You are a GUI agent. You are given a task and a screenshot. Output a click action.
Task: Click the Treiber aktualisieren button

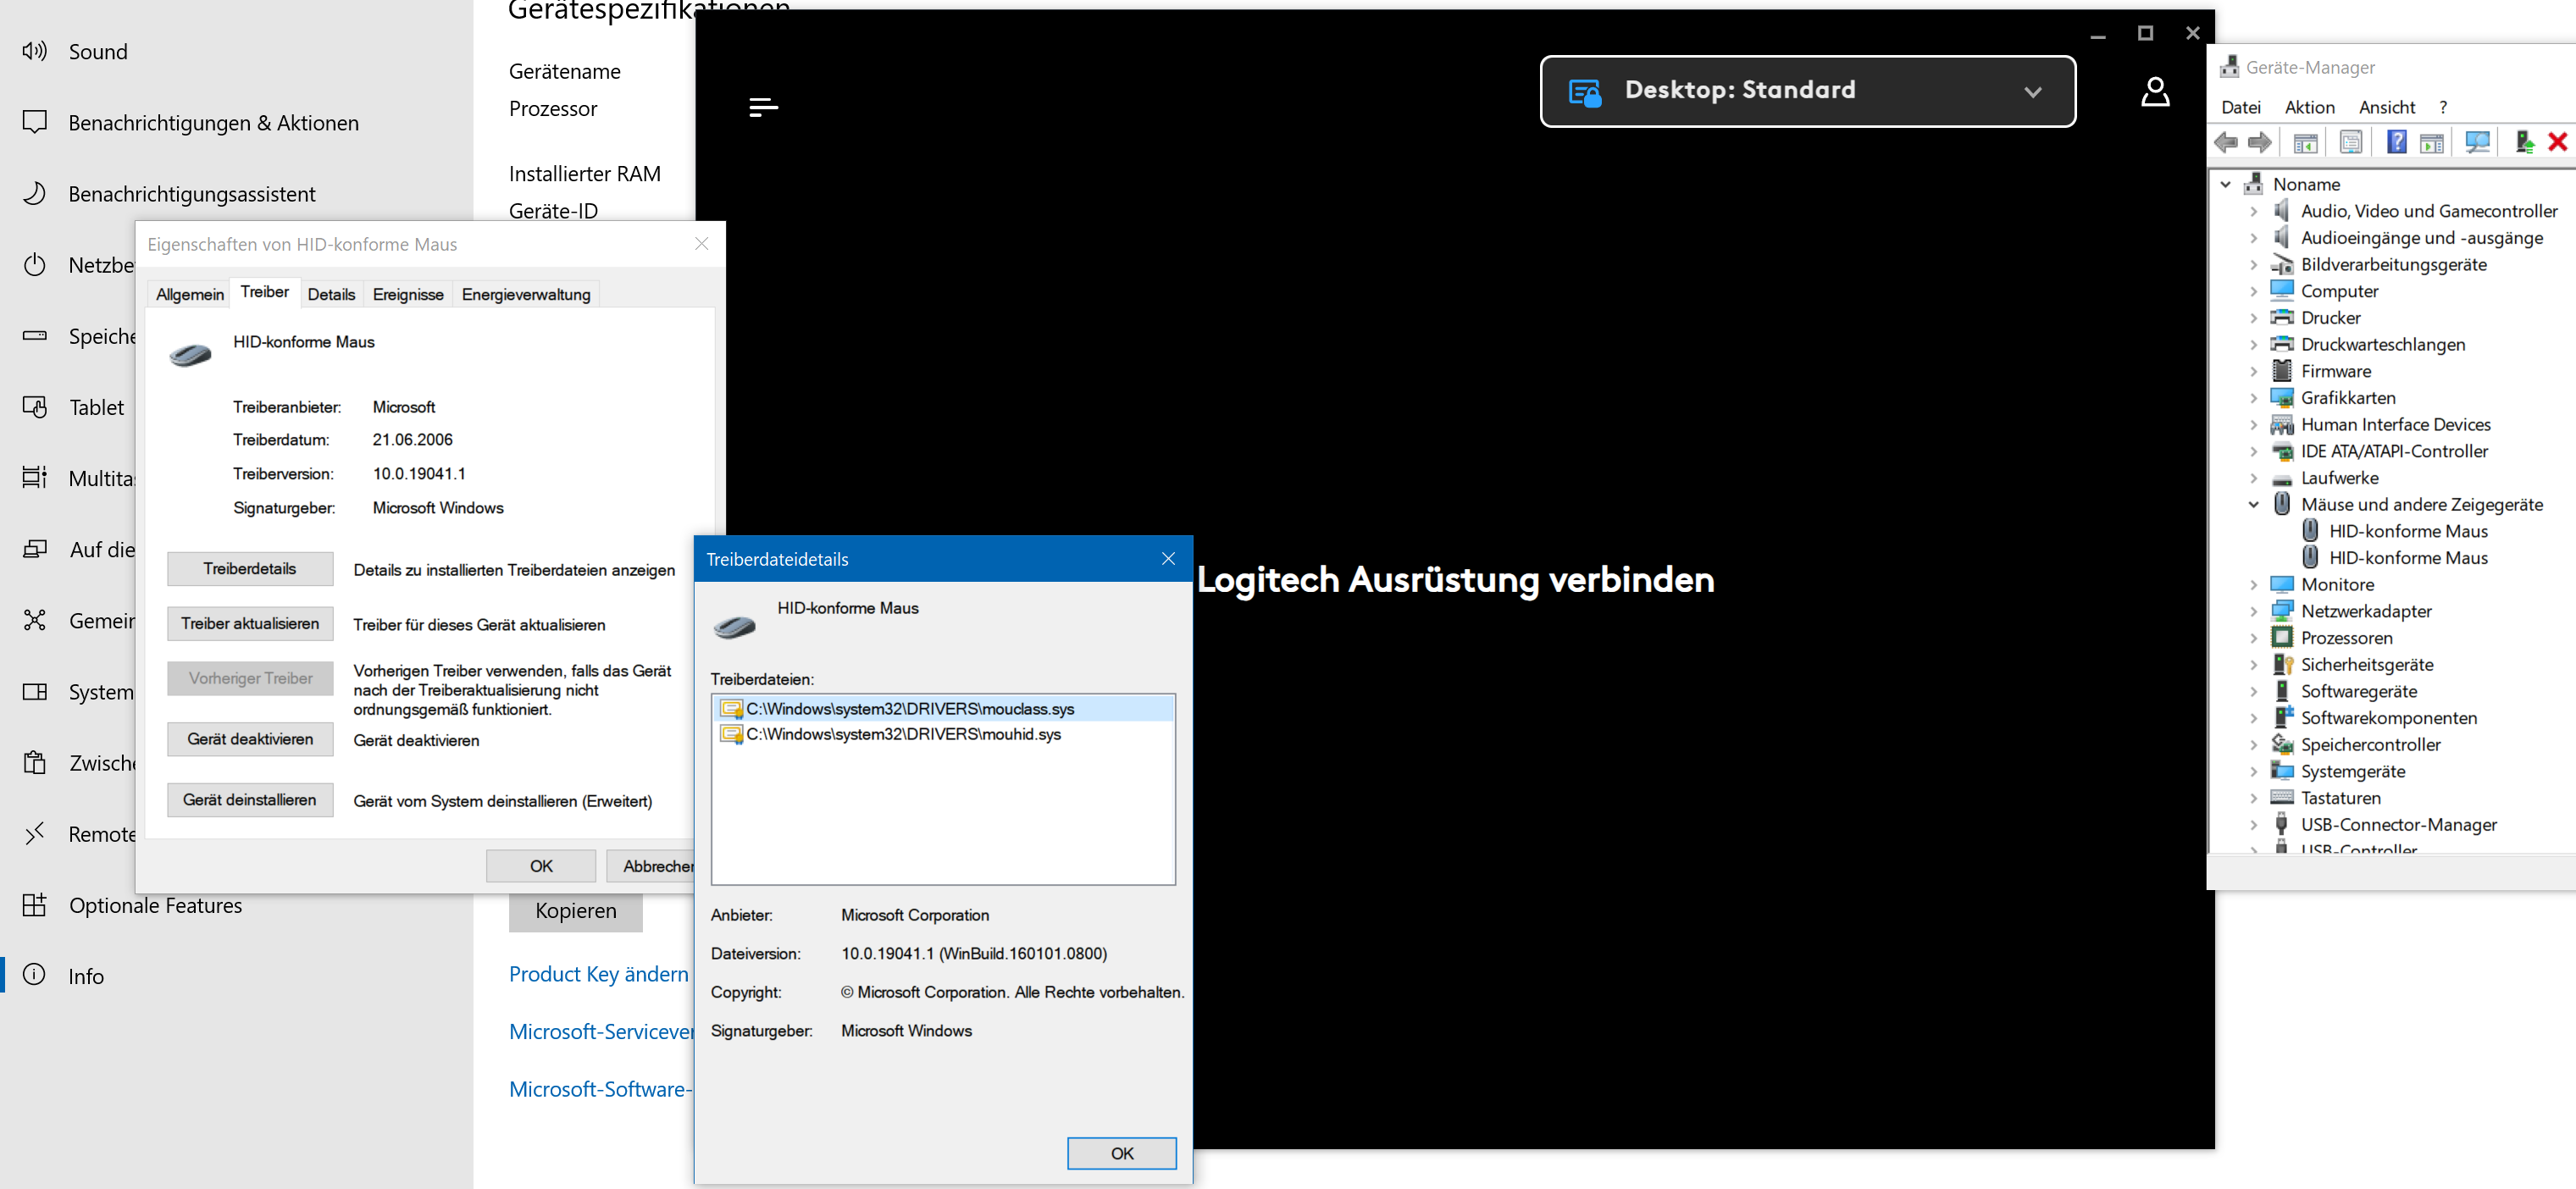[x=250, y=623]
